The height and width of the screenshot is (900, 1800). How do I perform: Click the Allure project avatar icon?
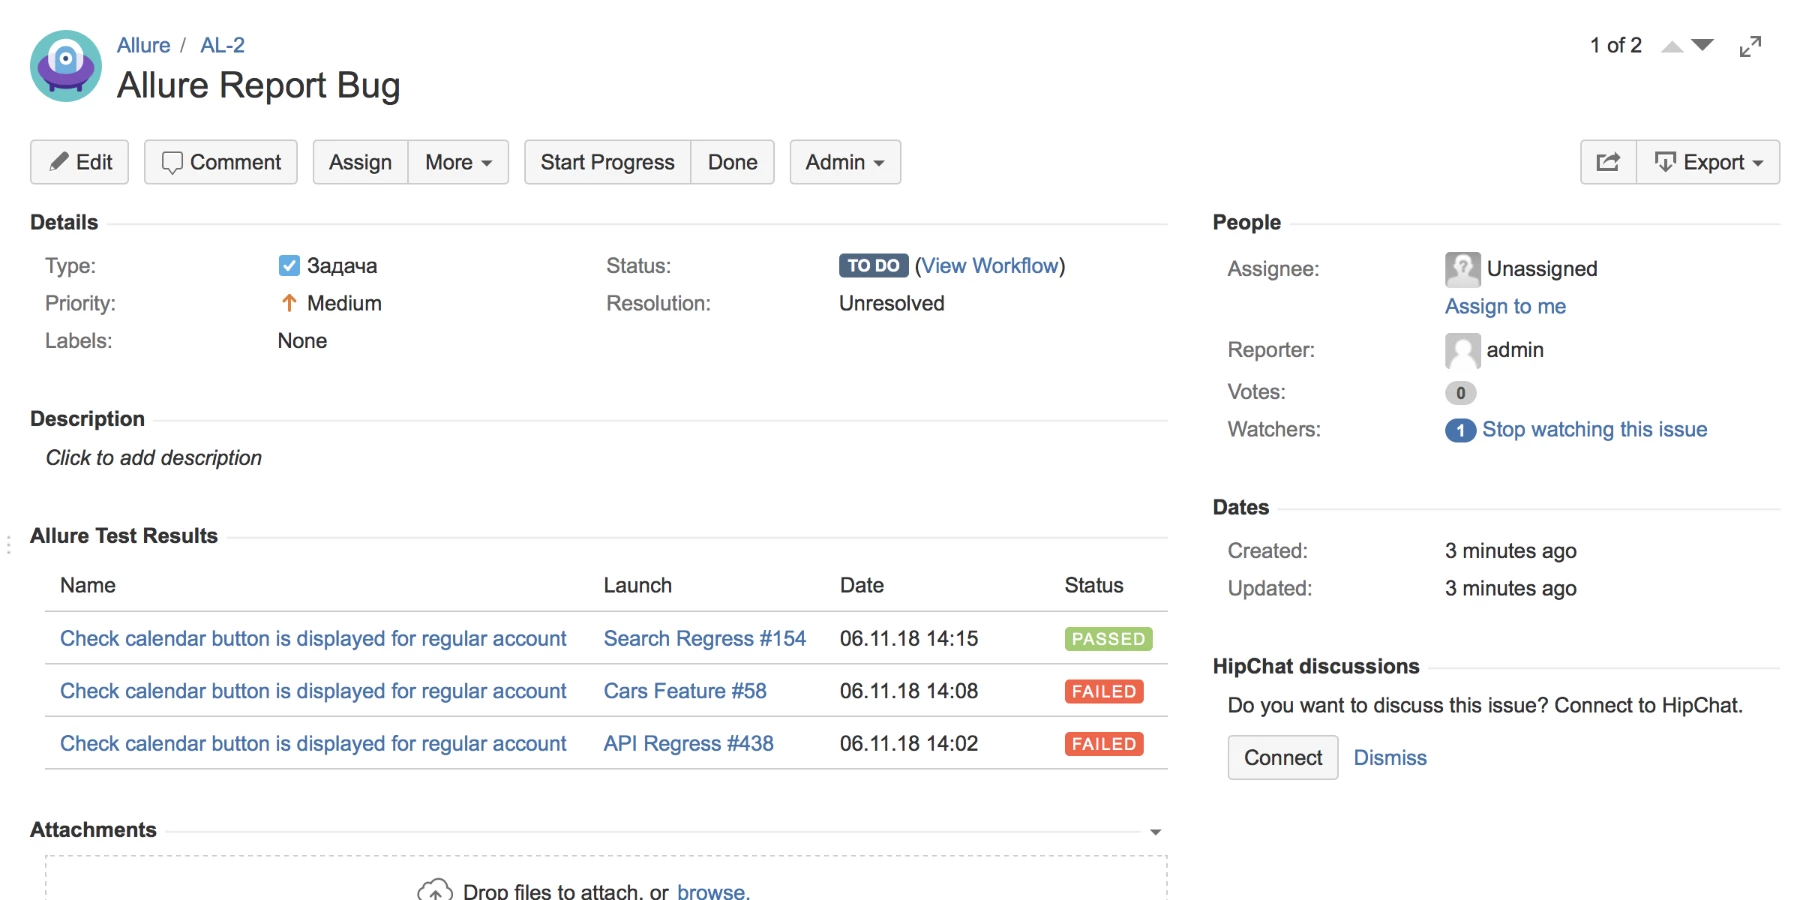tap(66, 66)
